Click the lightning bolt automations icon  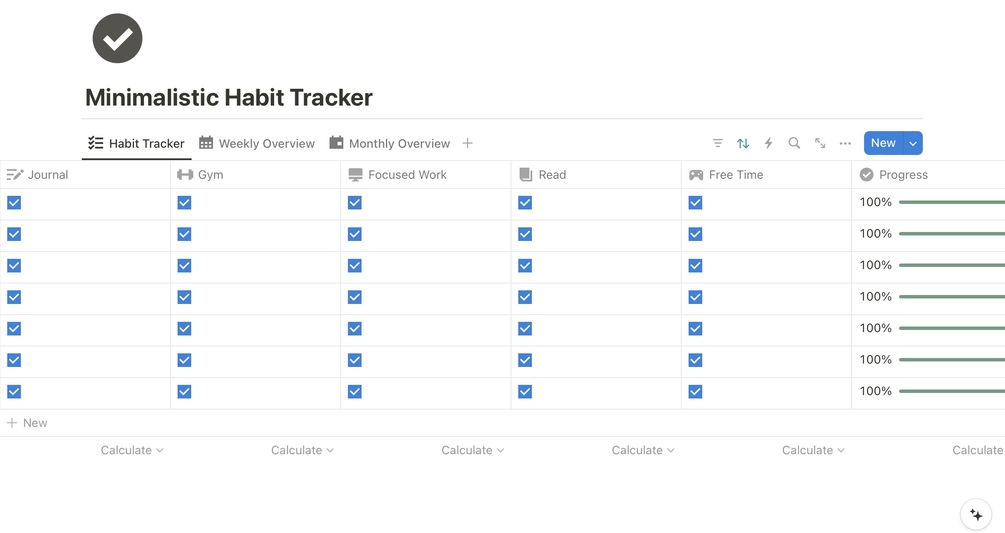tap(768, 143)
